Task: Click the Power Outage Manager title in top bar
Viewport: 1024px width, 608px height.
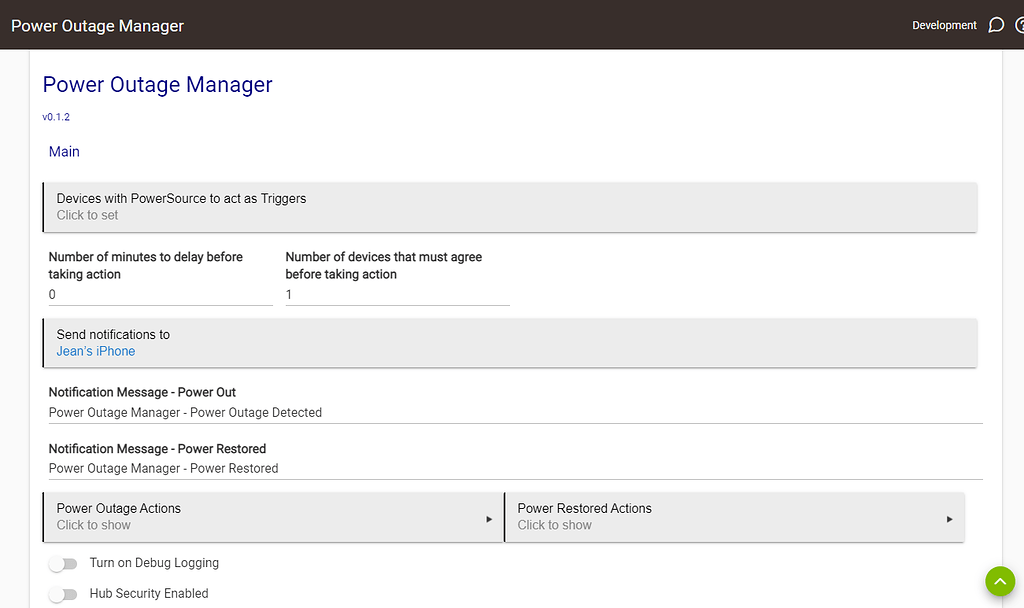Action: tap(97, 25)
